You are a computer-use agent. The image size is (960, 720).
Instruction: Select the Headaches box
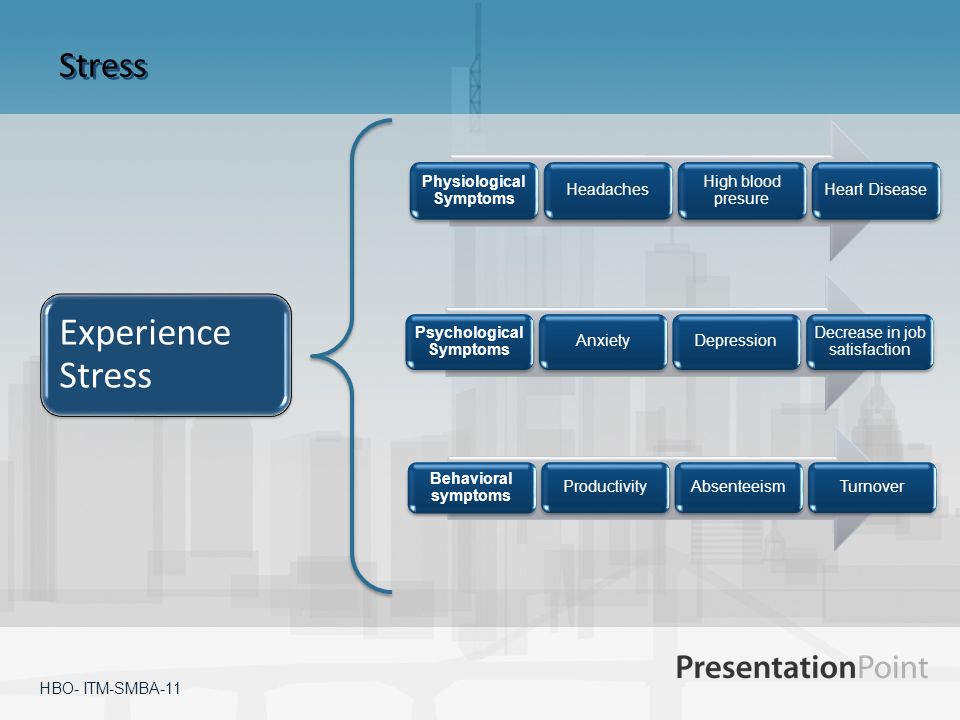pyautogui.click(x=608, y=190)
